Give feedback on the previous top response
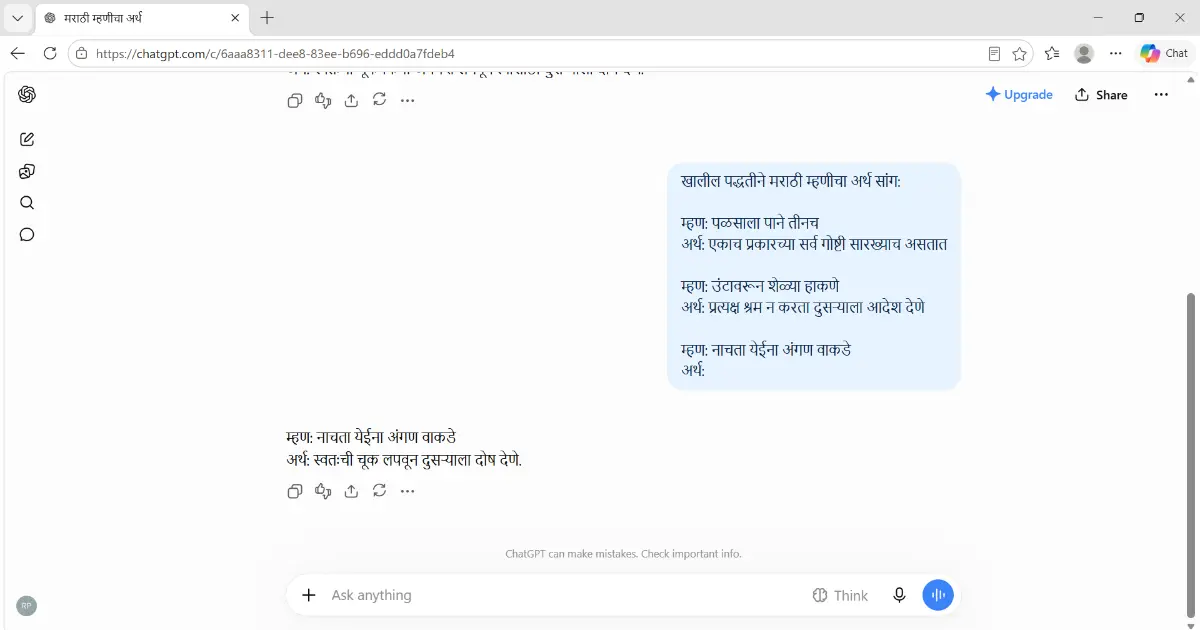The width and height of the screenshot is (1200, 630). coord(323,100)
